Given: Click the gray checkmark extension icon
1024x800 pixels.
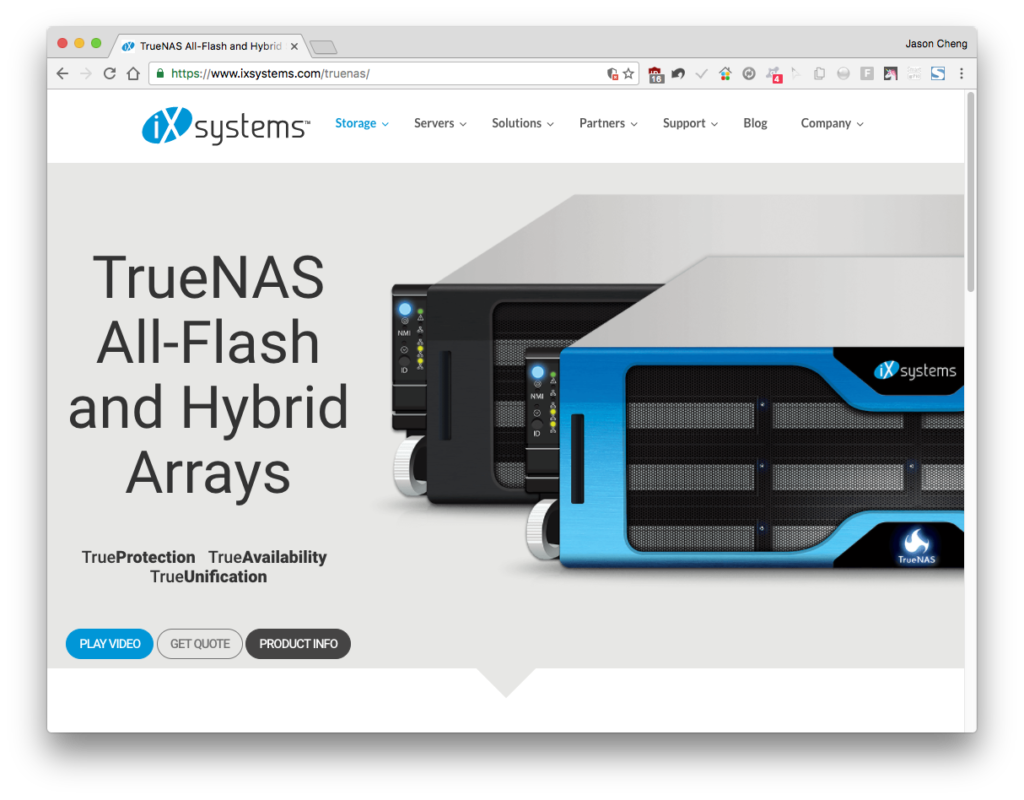Looking at the screenshot, I should [701, 74].
